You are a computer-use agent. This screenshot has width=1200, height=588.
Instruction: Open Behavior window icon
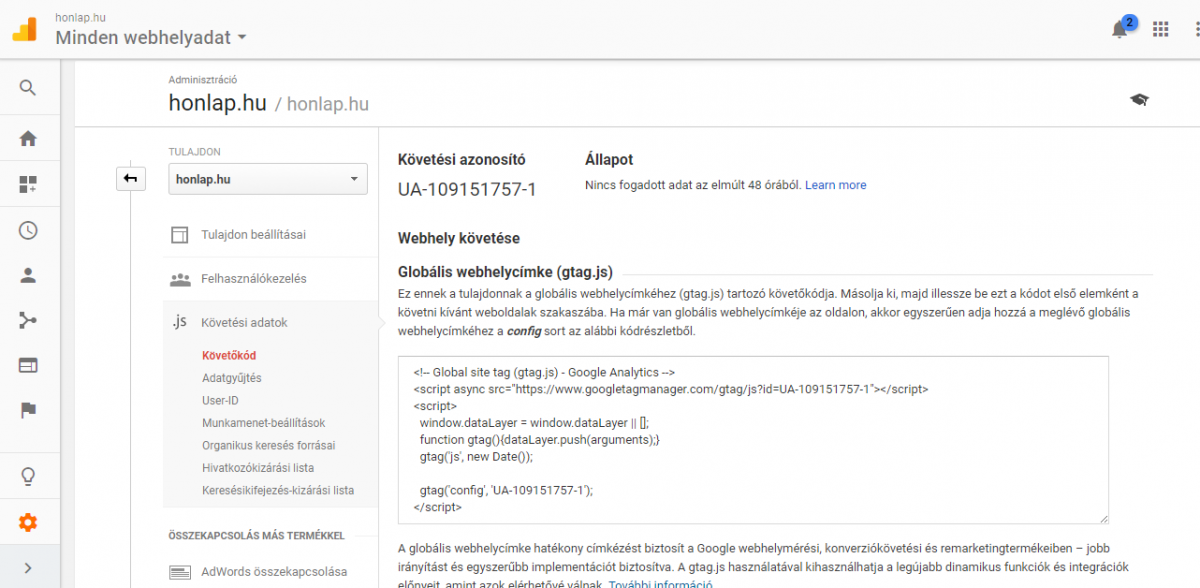(28, 365)
